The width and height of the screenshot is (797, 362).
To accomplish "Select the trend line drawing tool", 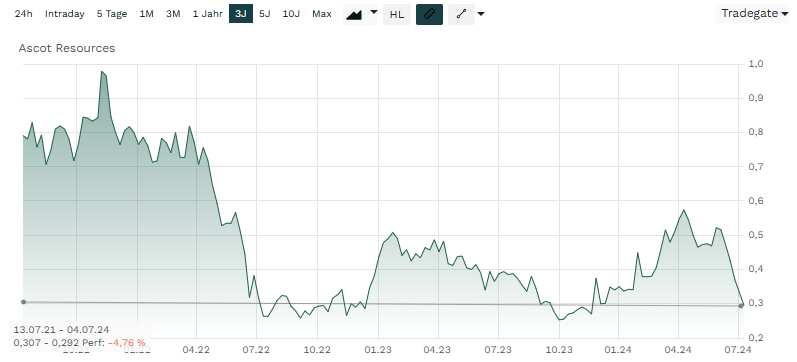I will pyautogui.click(x=462, y=14).
